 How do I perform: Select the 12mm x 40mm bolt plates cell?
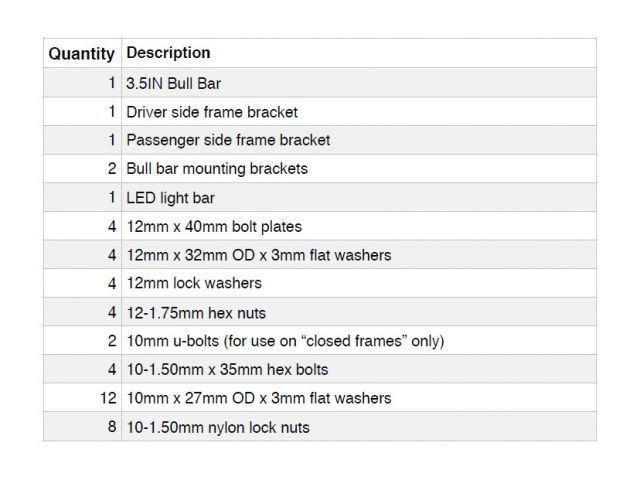pyautogui.click(x=214, y=226)
